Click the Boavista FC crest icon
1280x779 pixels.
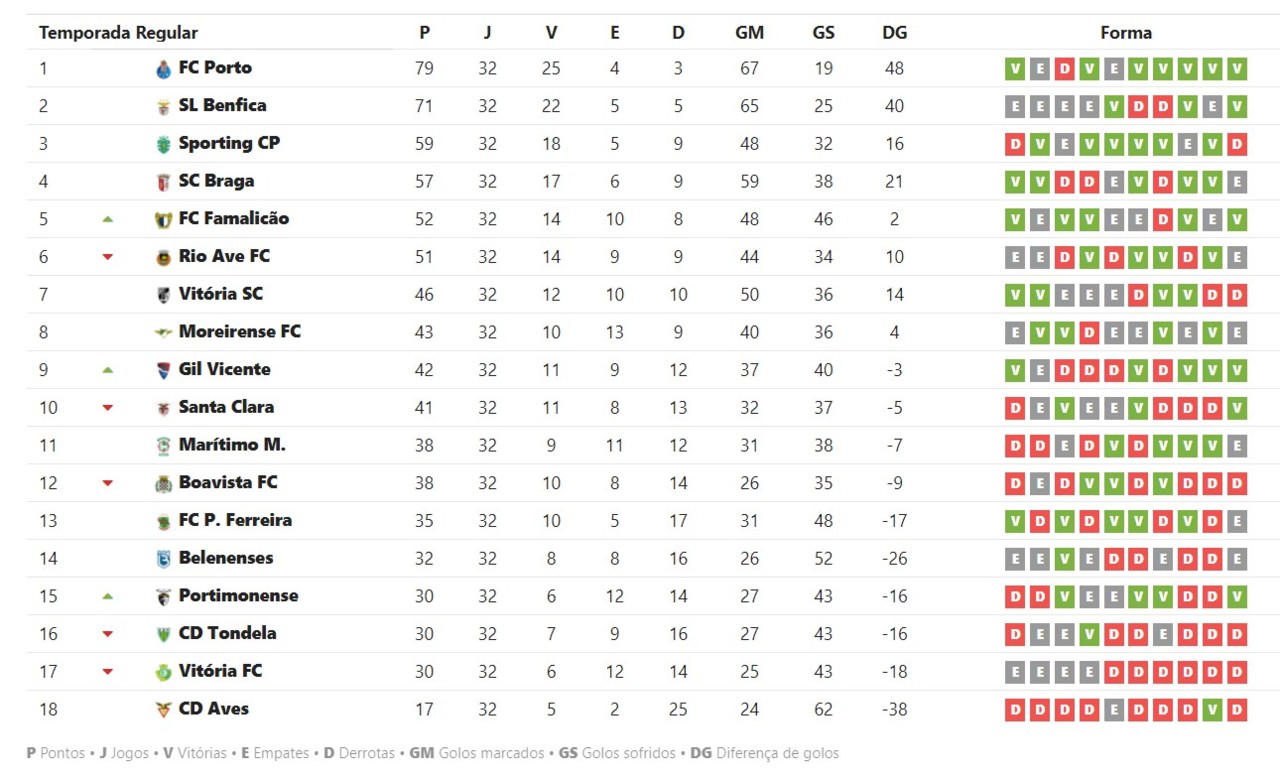(x=164, y=484)
